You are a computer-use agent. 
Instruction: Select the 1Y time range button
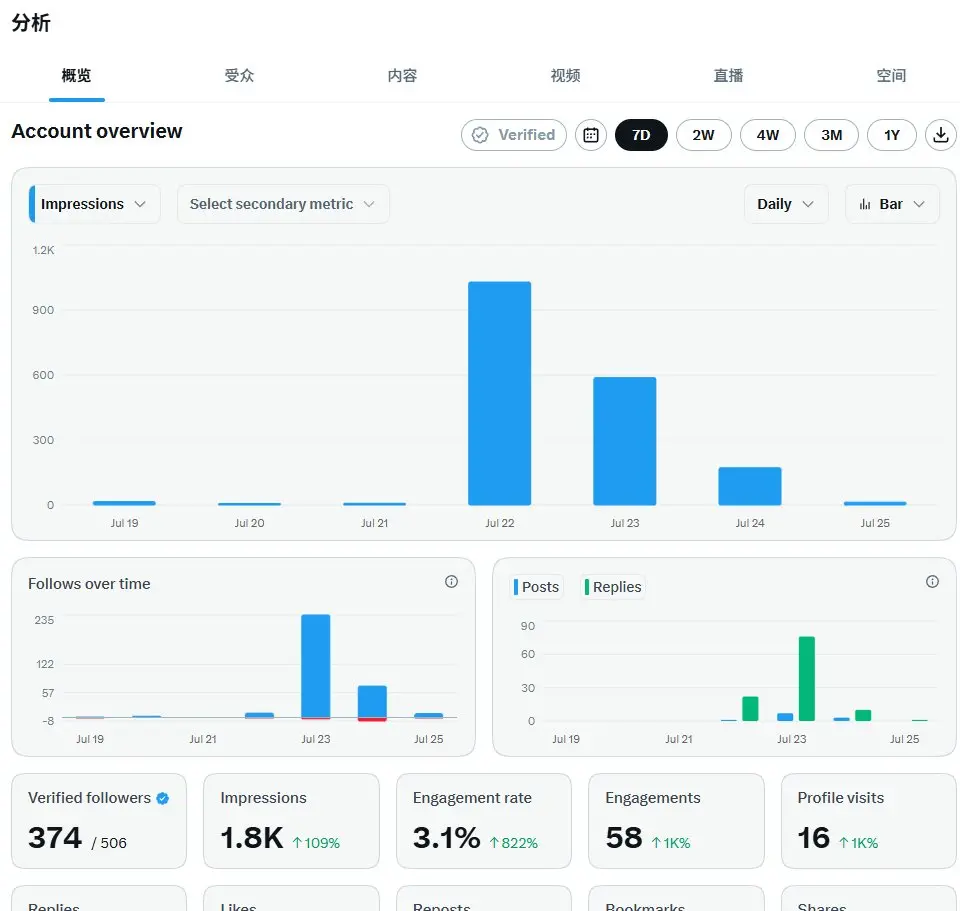891,135
